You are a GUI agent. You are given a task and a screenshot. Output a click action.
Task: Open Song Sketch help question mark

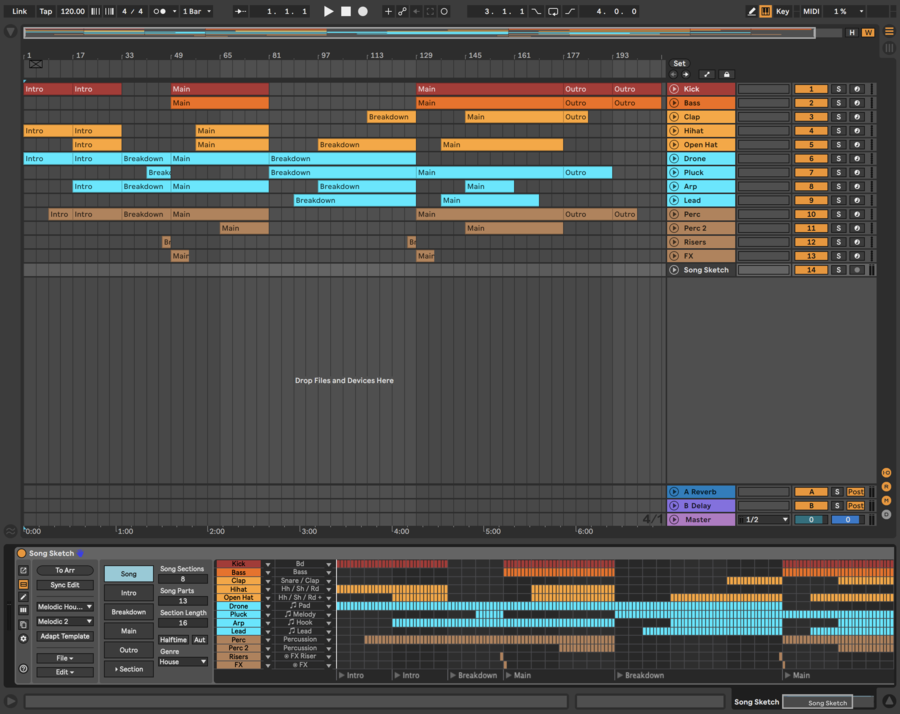24,669
